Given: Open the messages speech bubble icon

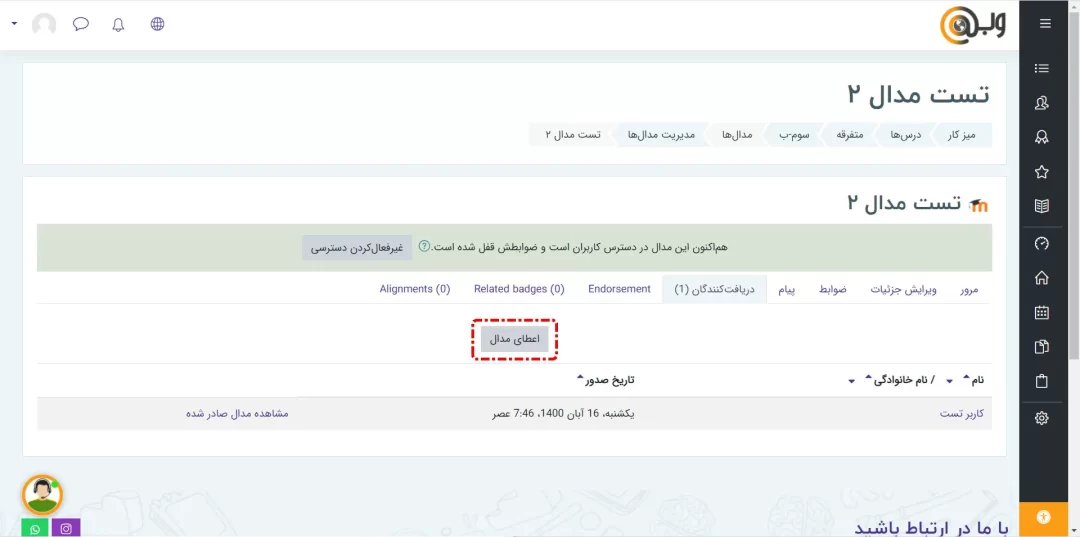Looking at the screenshot, I should click(81, 25).
